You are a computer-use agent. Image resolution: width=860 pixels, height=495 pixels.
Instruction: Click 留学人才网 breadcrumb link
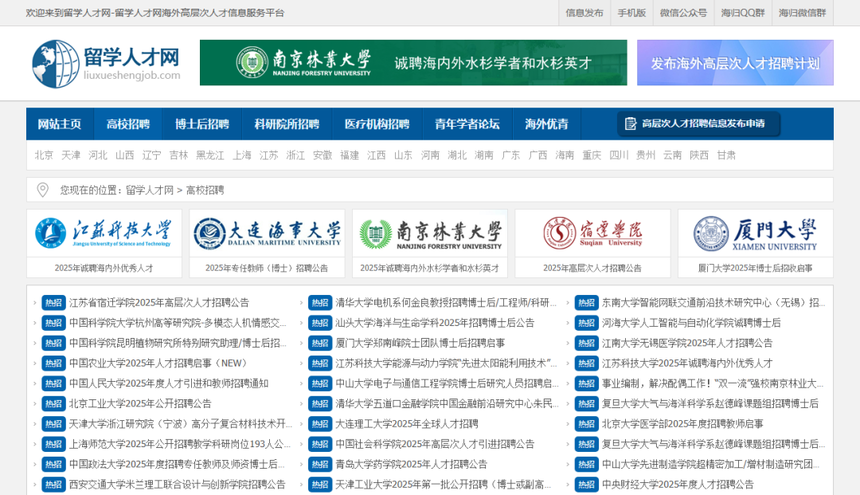(149, 190)
